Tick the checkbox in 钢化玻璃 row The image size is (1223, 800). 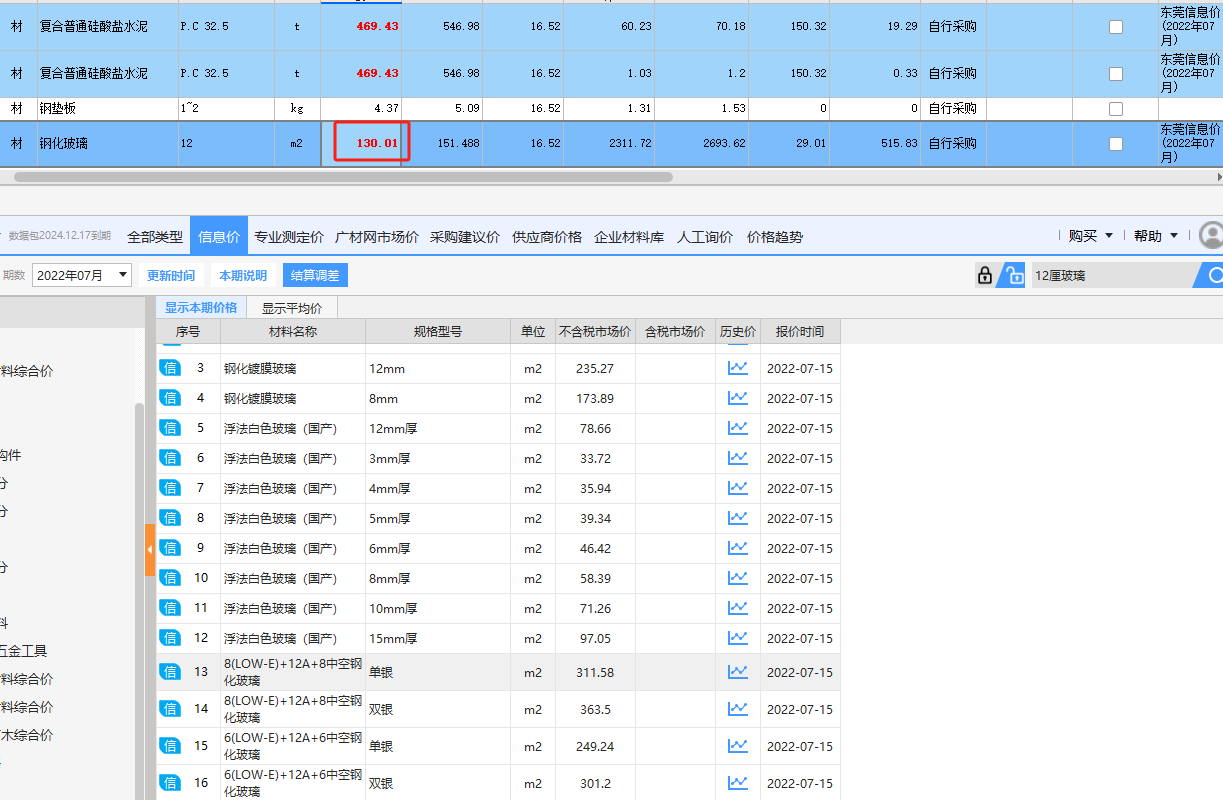pyautogui.click(x=1116, y=144)
